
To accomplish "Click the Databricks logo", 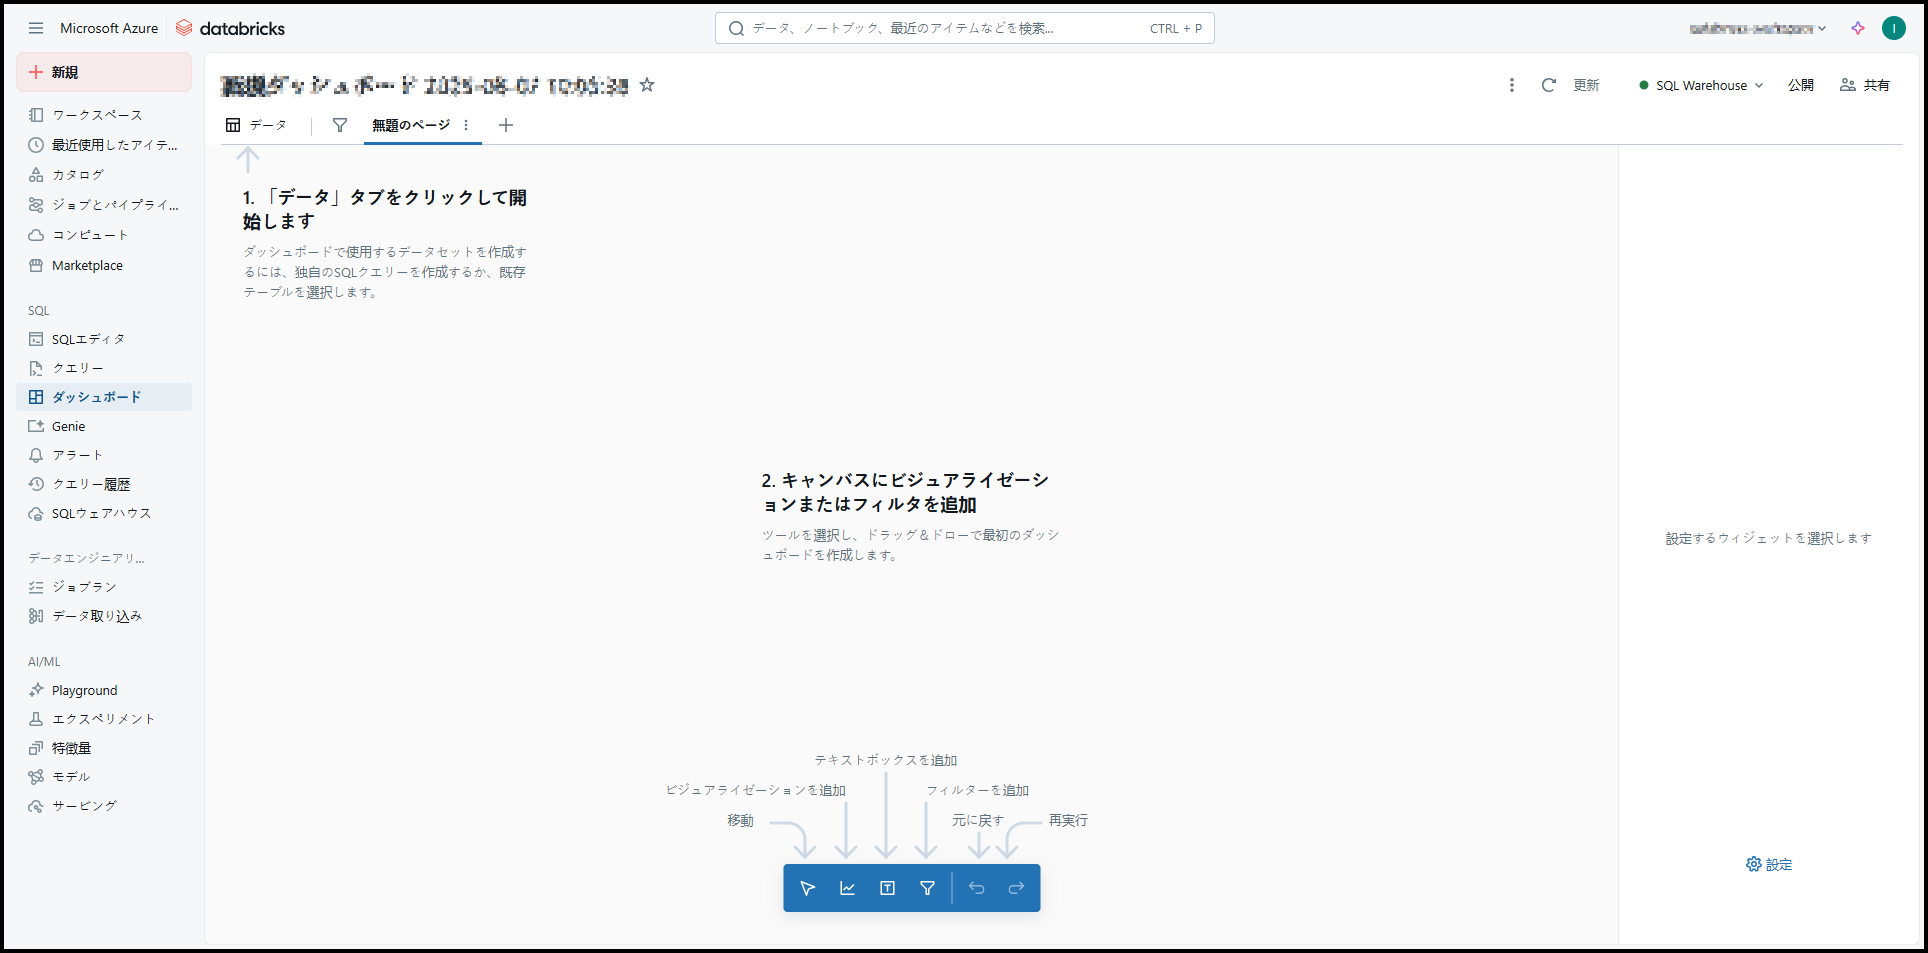I will tap(230, 28).
